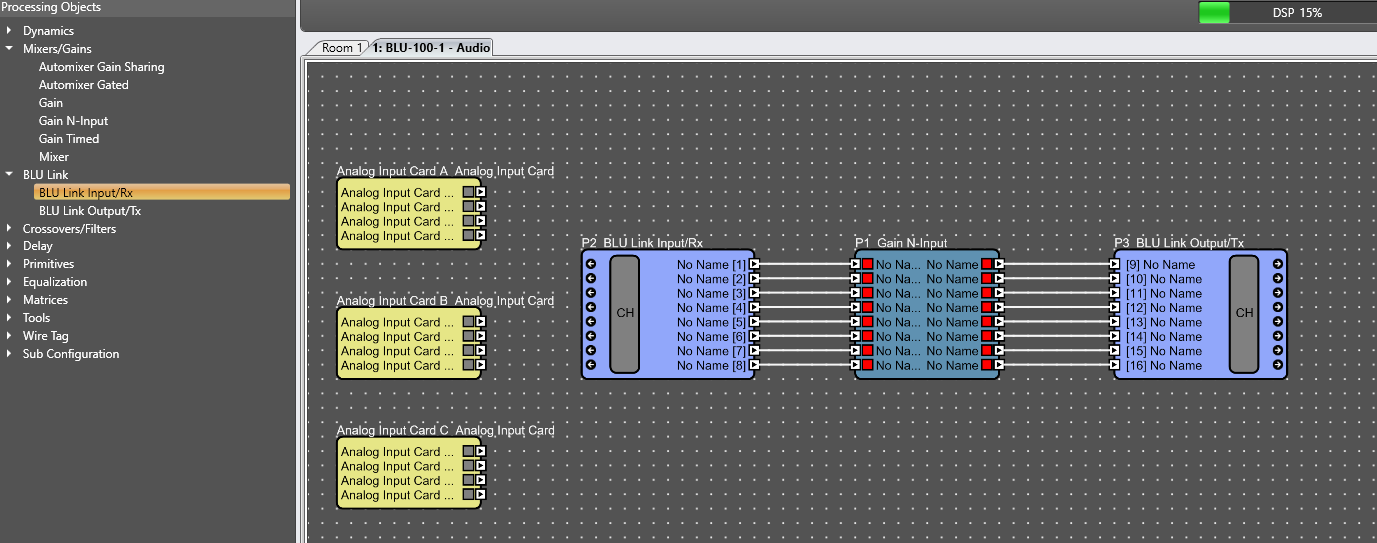Click input port of [12] No Name on BLU Link Output/Tx

pos(1115,308)
